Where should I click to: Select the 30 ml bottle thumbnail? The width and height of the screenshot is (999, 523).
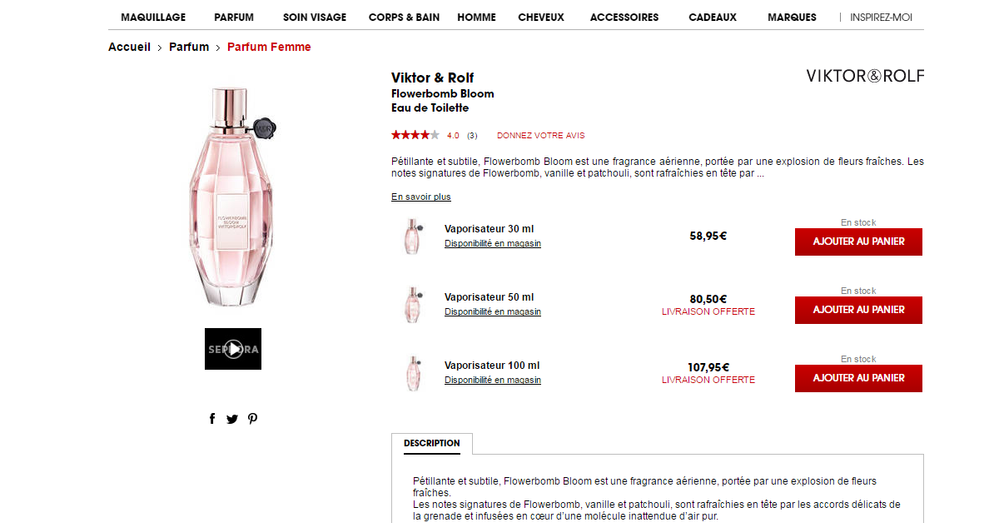coord(413,236)
